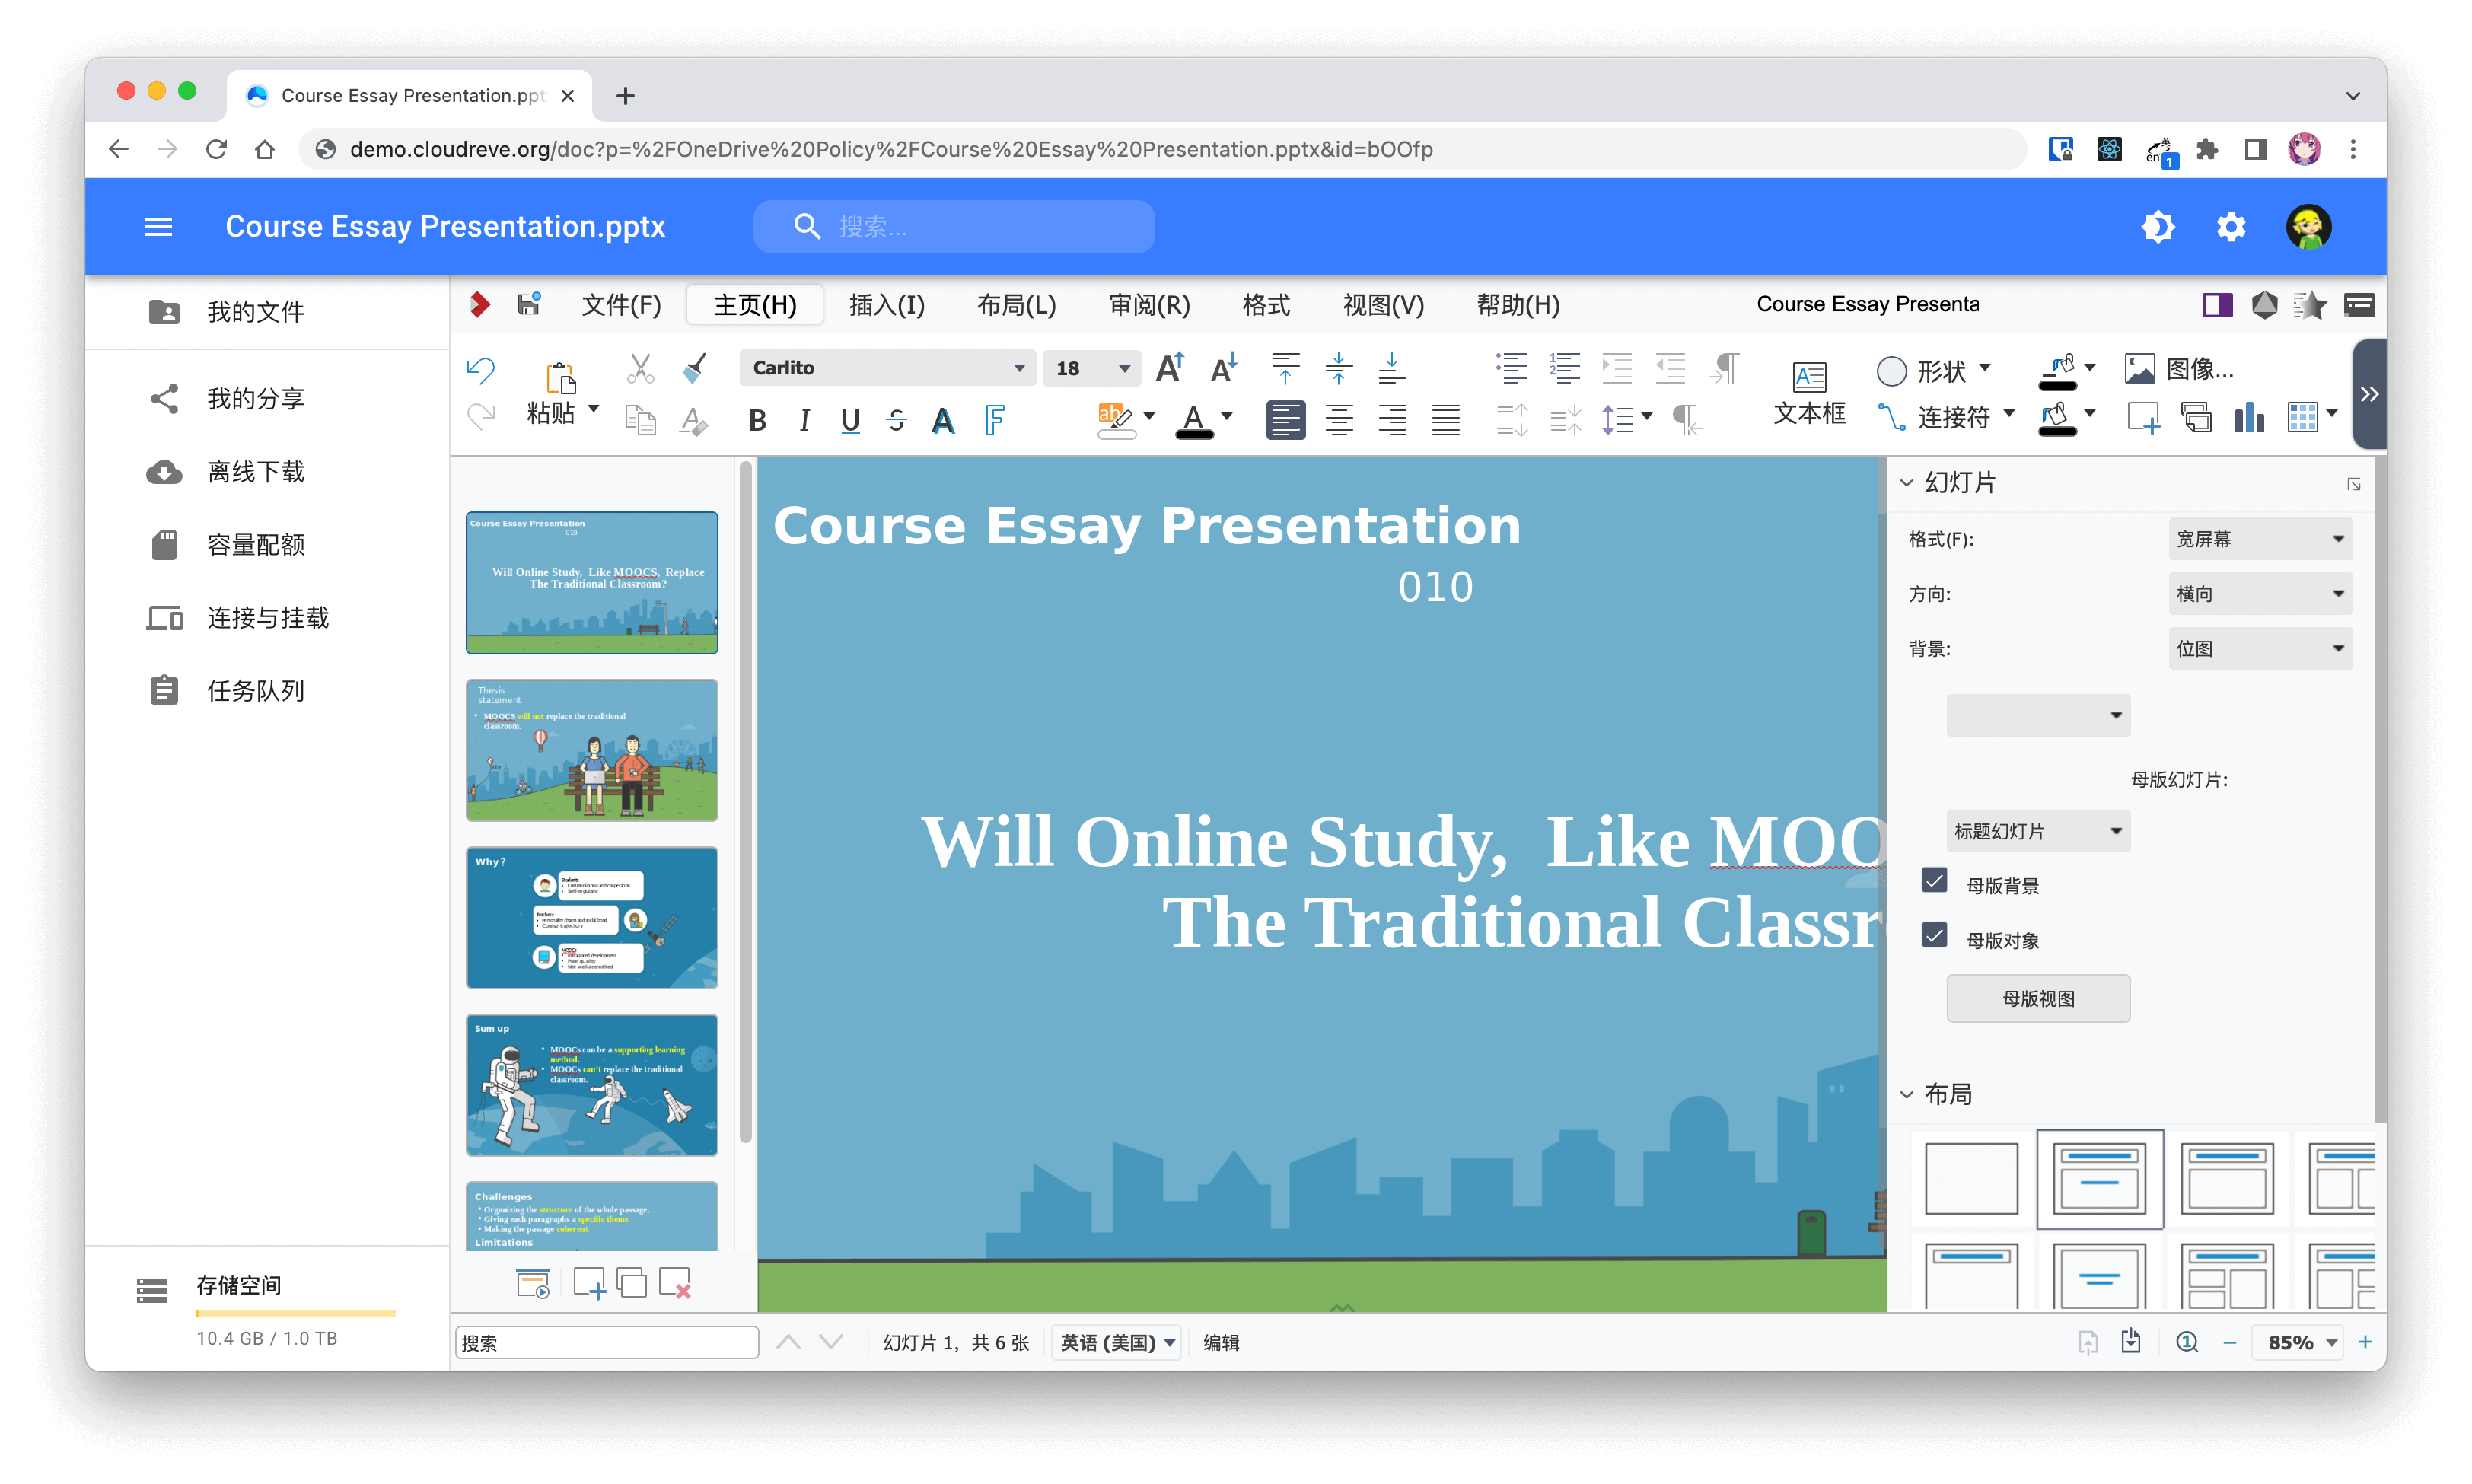
Task: Uncheck the 母版背景 checkbox
Action: coord(1934,882)
